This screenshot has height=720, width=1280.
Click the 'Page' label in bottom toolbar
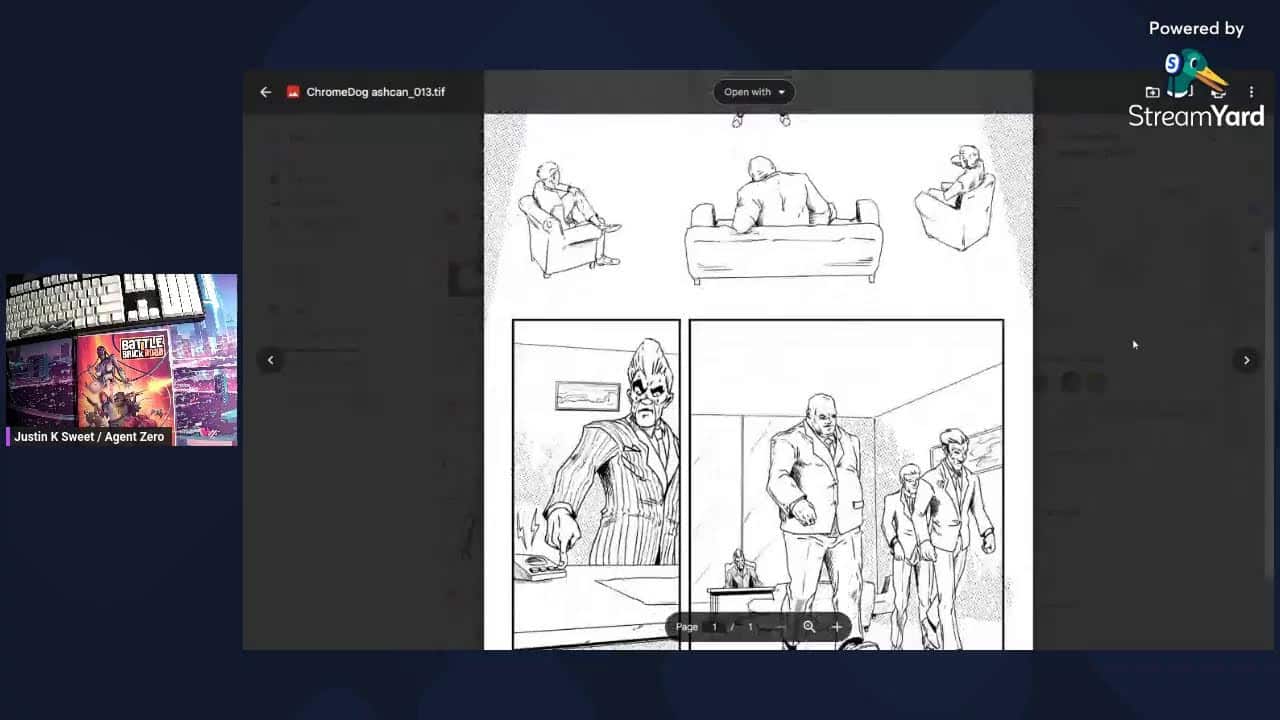[686, 627]
